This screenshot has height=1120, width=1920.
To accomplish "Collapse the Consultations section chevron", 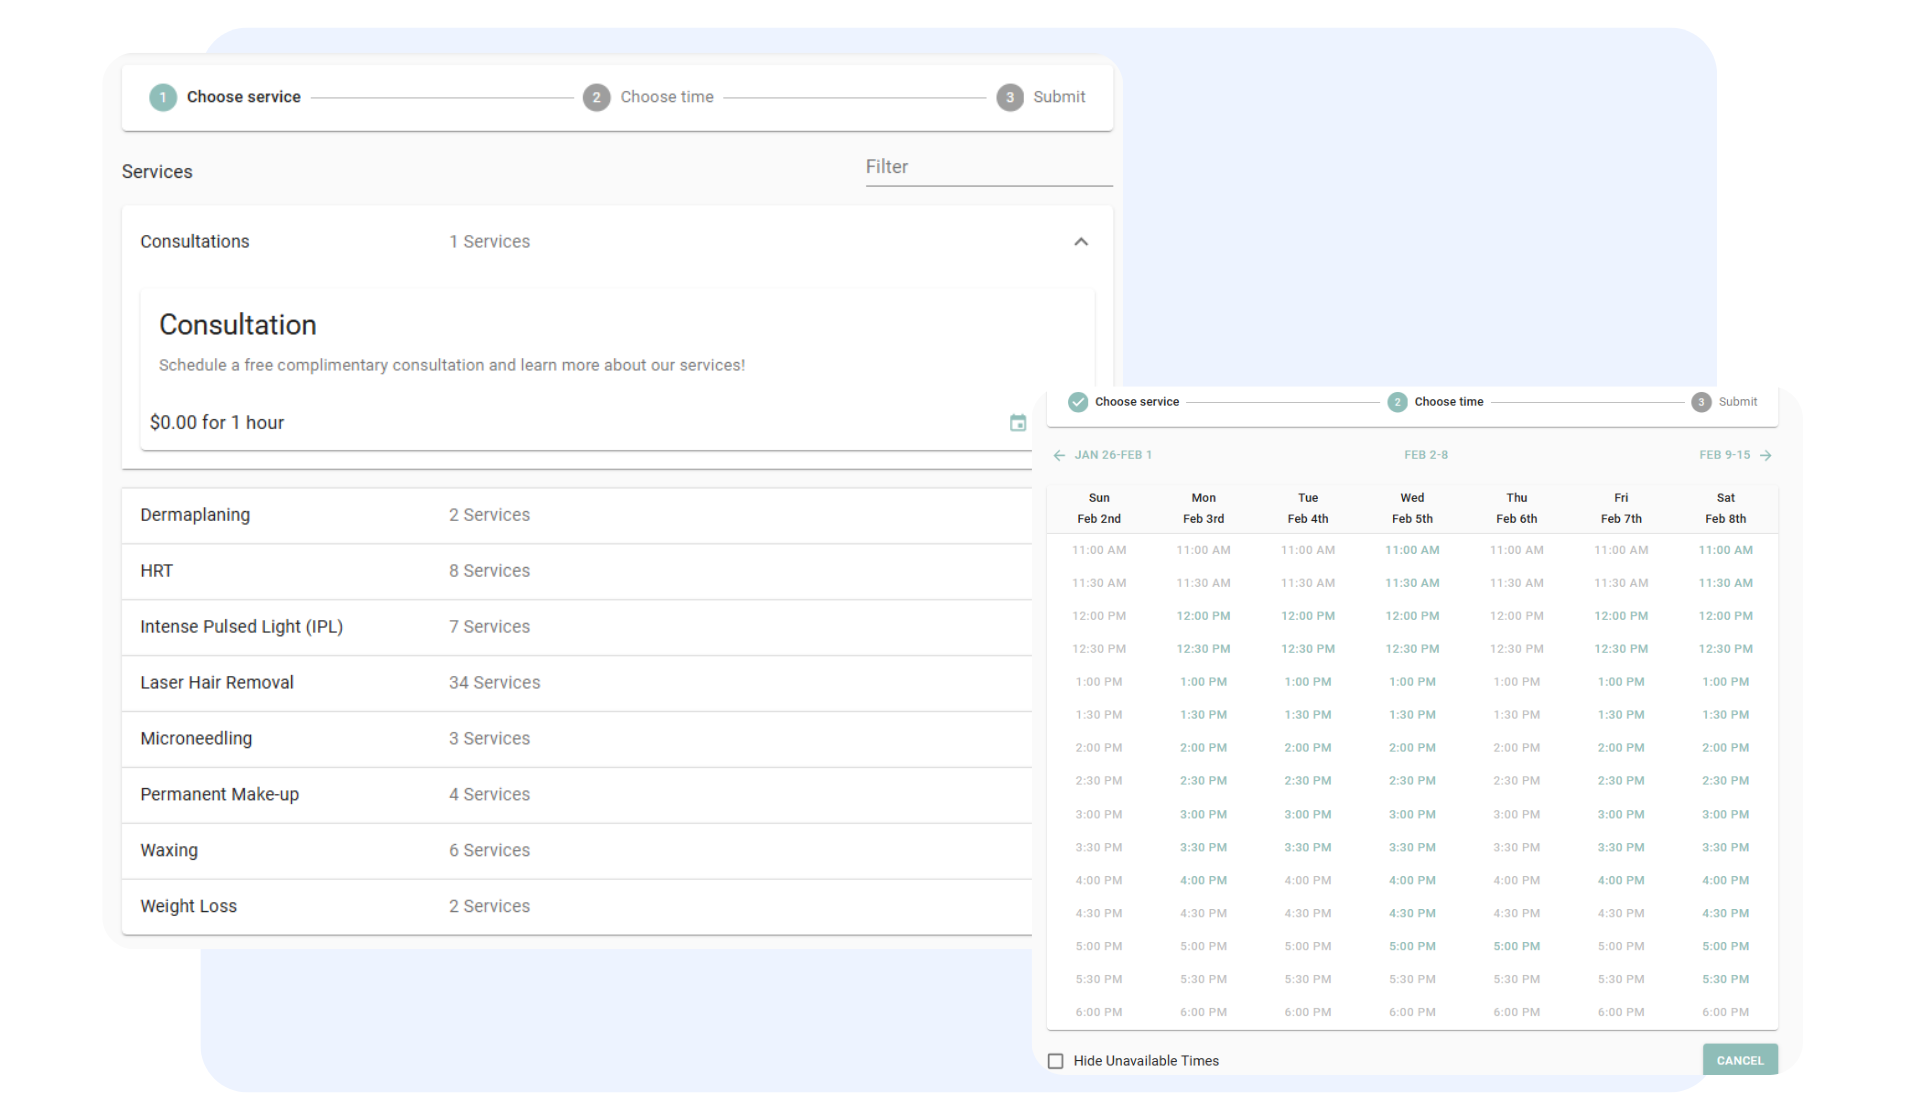I will click(x=1080, y=242).
